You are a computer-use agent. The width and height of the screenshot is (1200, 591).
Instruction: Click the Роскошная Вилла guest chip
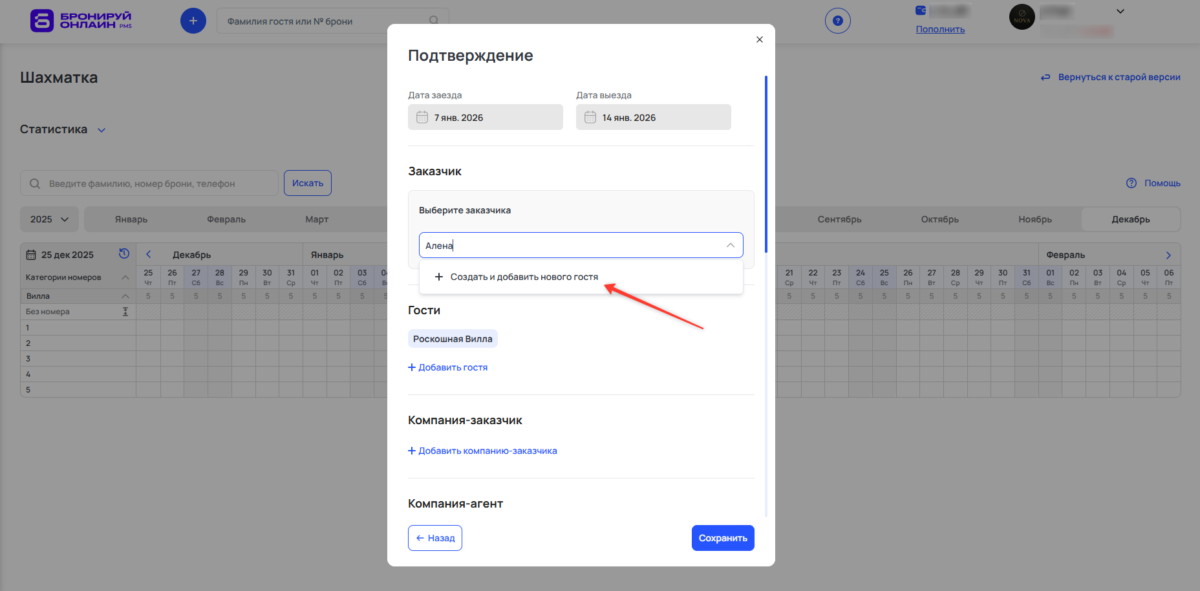[453, 338]
